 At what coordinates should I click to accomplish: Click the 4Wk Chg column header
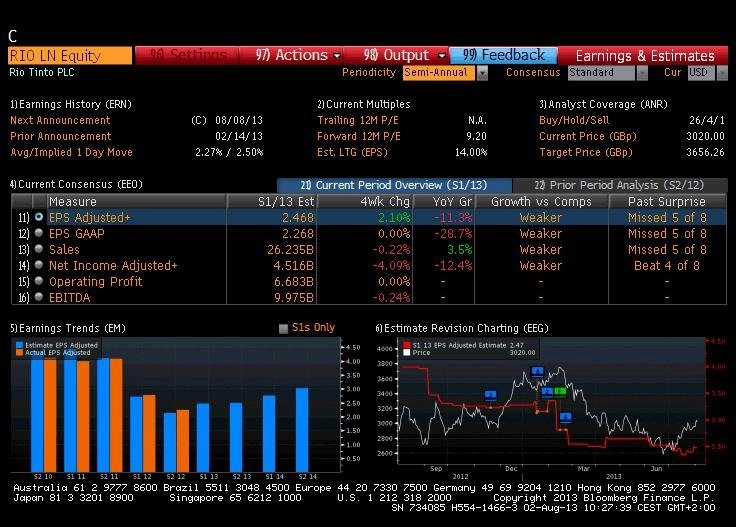pyautogui.click(x=365, y=201)
